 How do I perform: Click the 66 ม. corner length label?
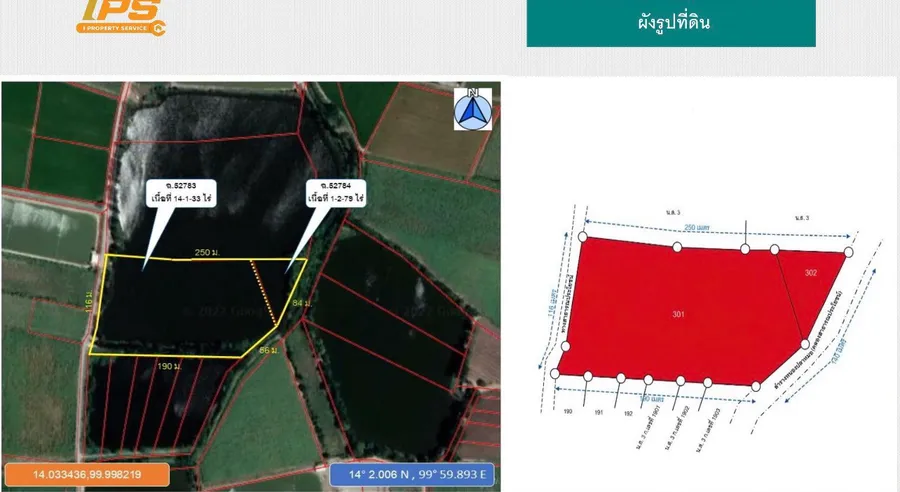[x=267, y=350]
